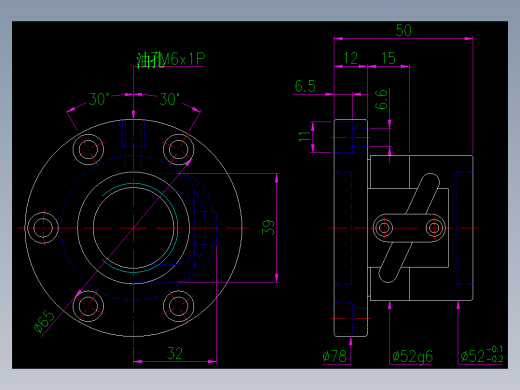Click the vertical 6.6 dimension label
Image resolution: width=520 pixels, height=390 pixels.
[382, 99]
